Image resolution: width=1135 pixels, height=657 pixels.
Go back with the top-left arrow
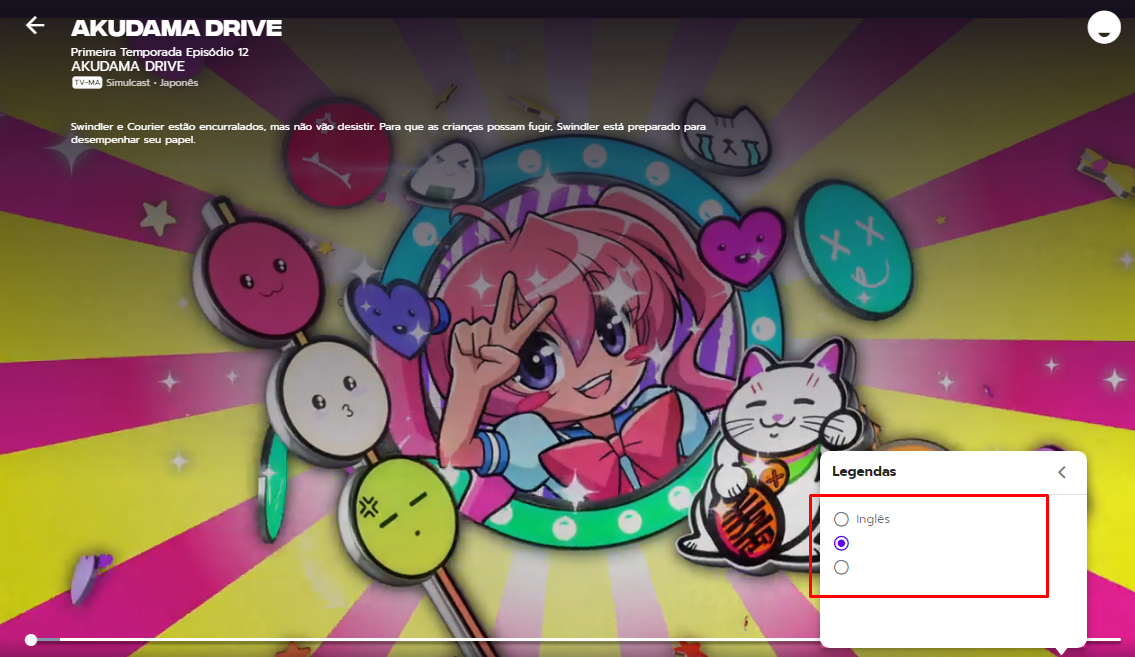[x=35, y=26]
